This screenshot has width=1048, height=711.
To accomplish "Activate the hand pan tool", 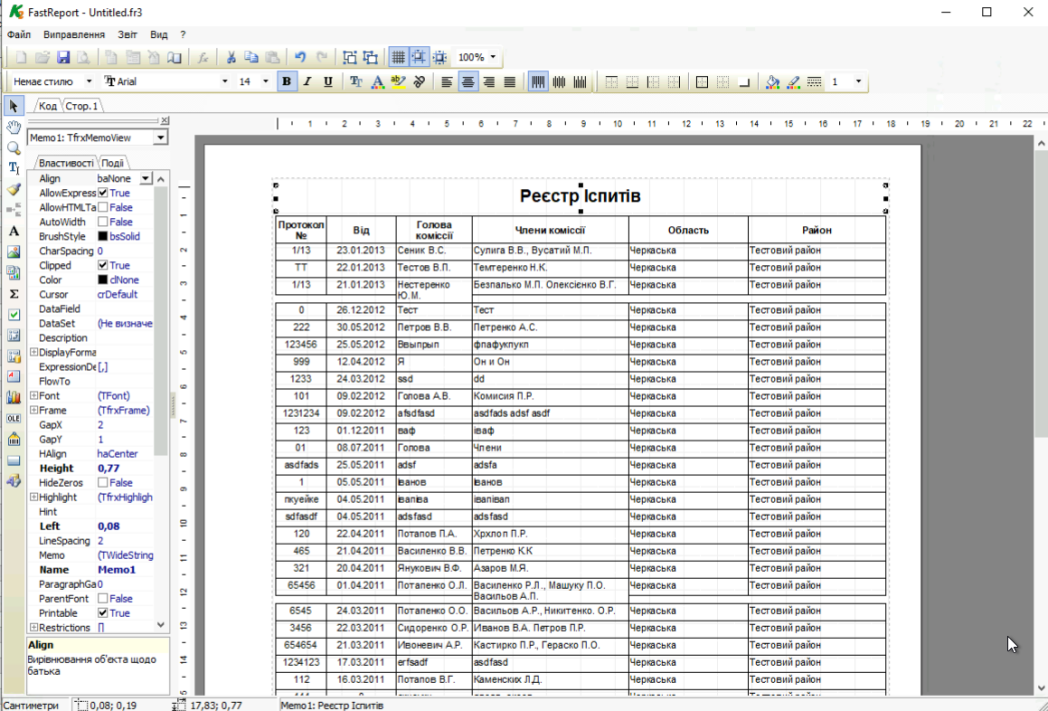I will click(x=14, y=127).
